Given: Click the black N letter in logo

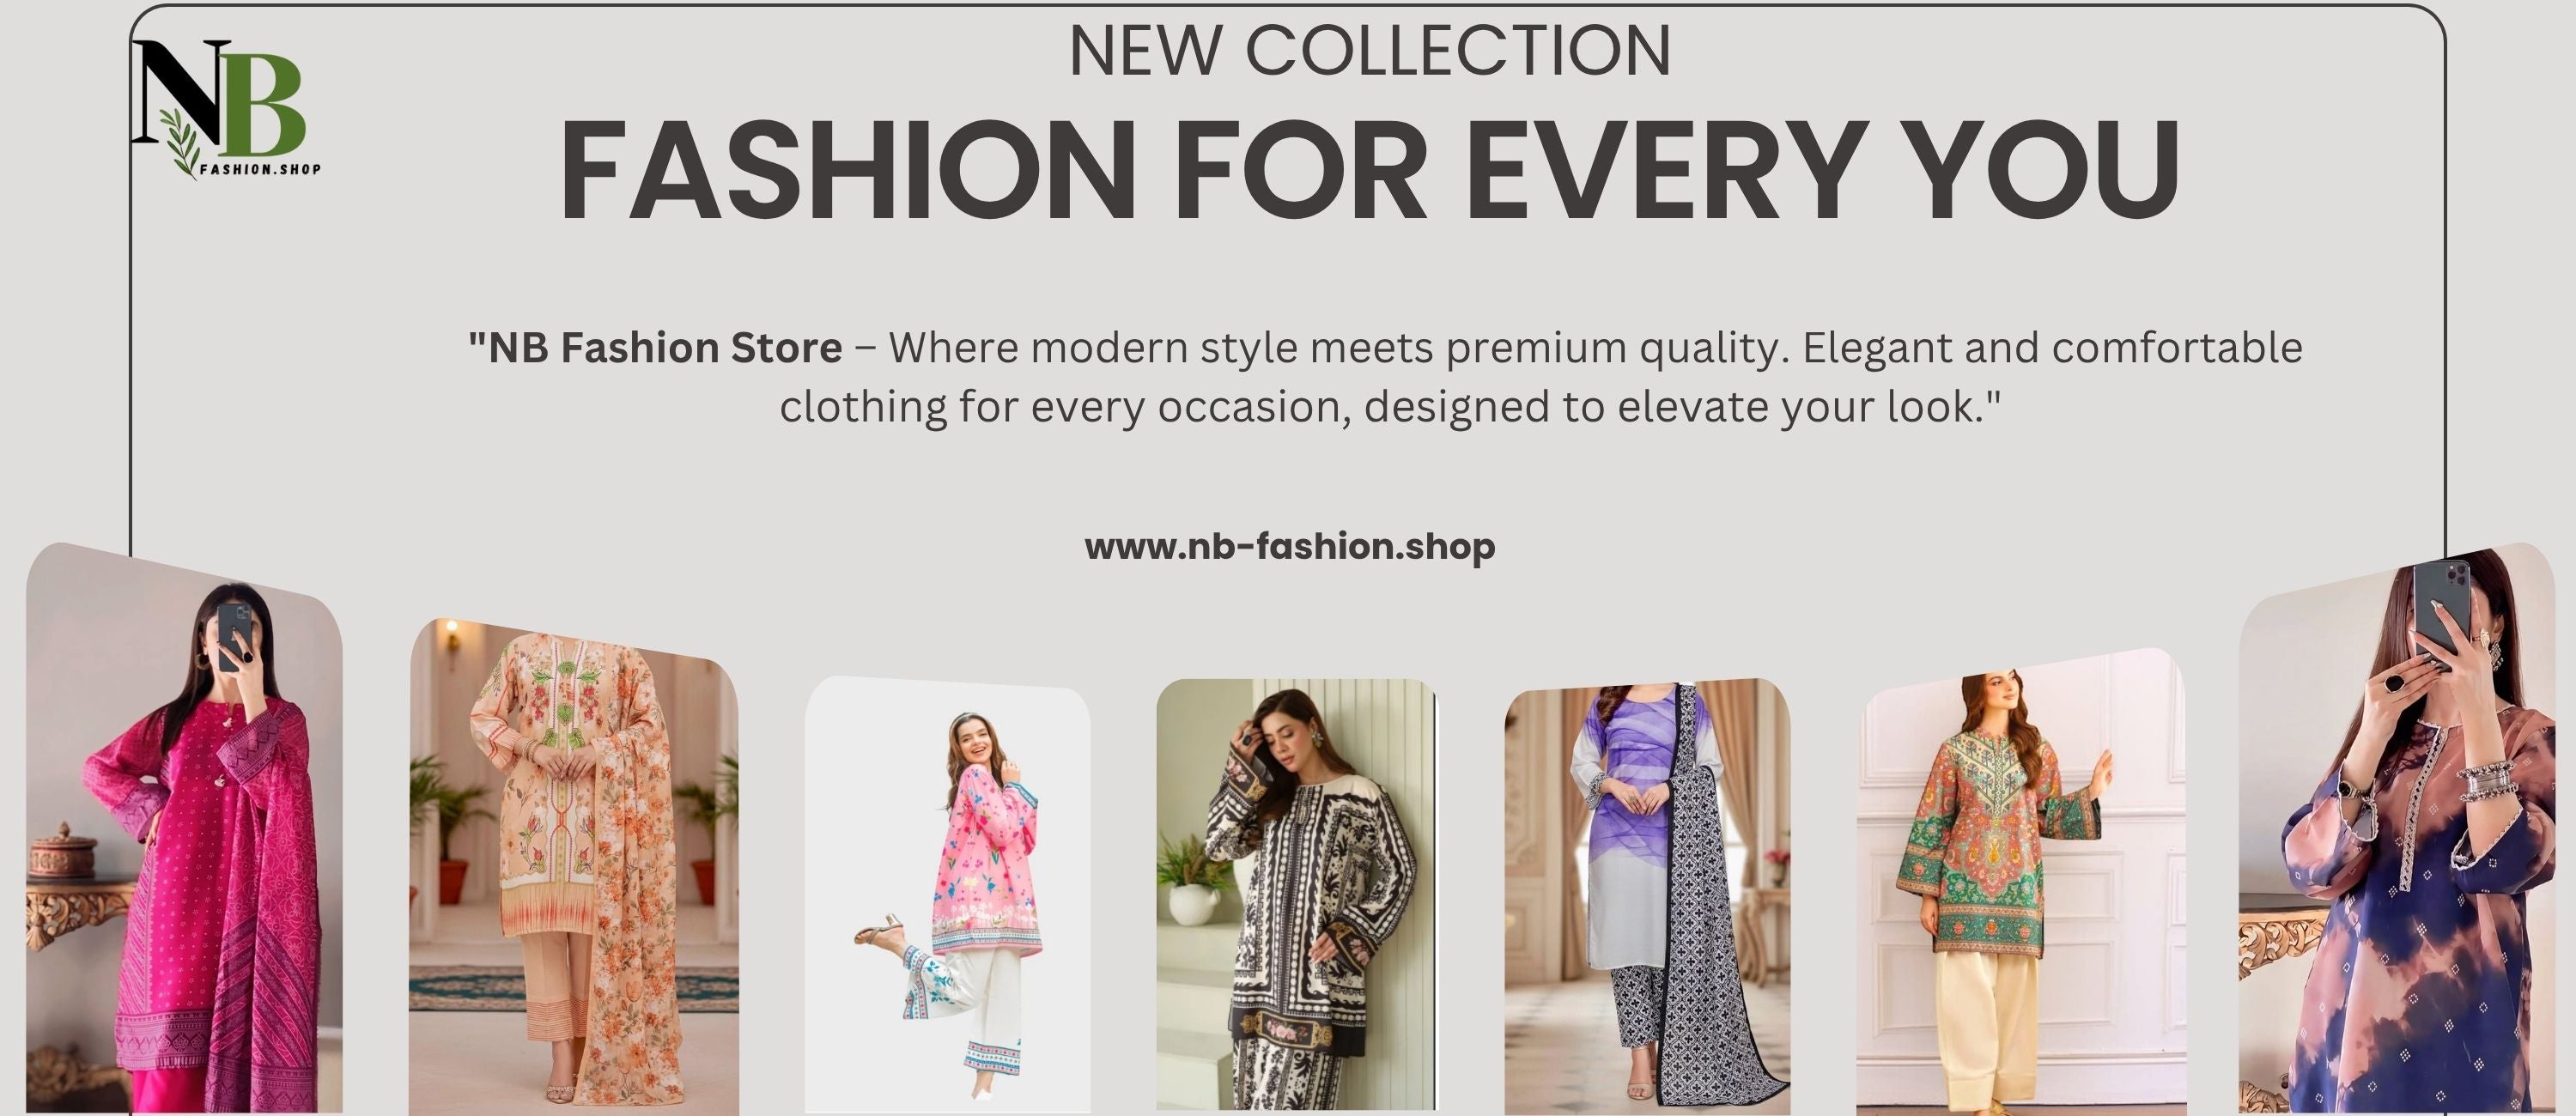Looking at the screenshot, I should pyautogui.click(x=181, y=92).
